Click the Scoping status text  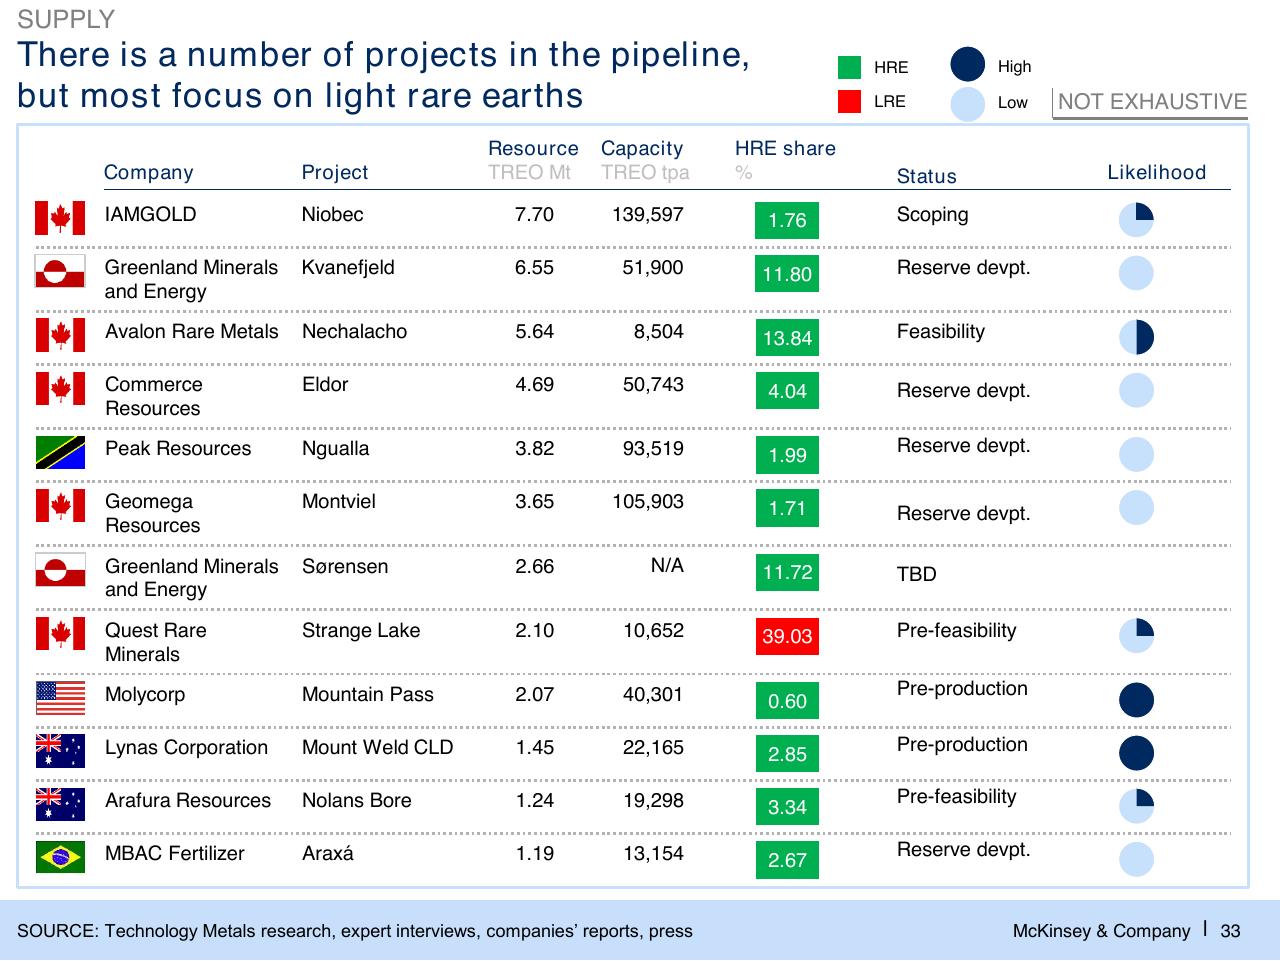(x=933, y=215)
